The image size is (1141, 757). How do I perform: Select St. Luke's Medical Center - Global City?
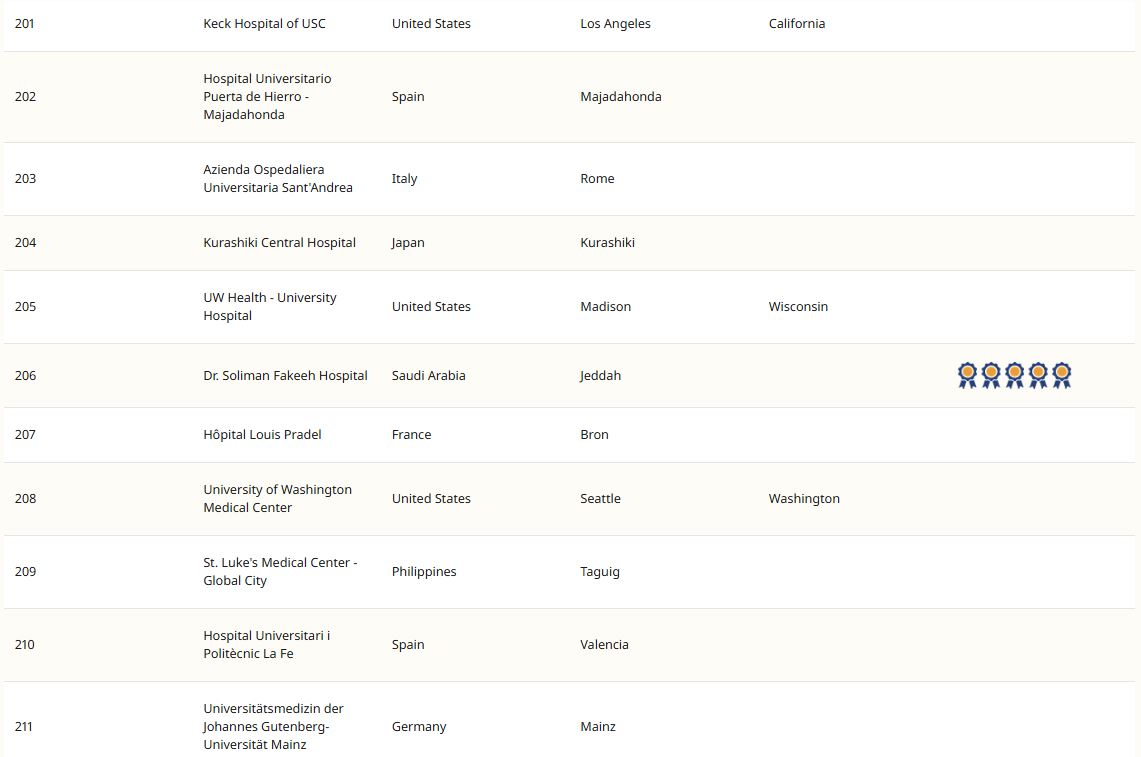pos(279,572)
